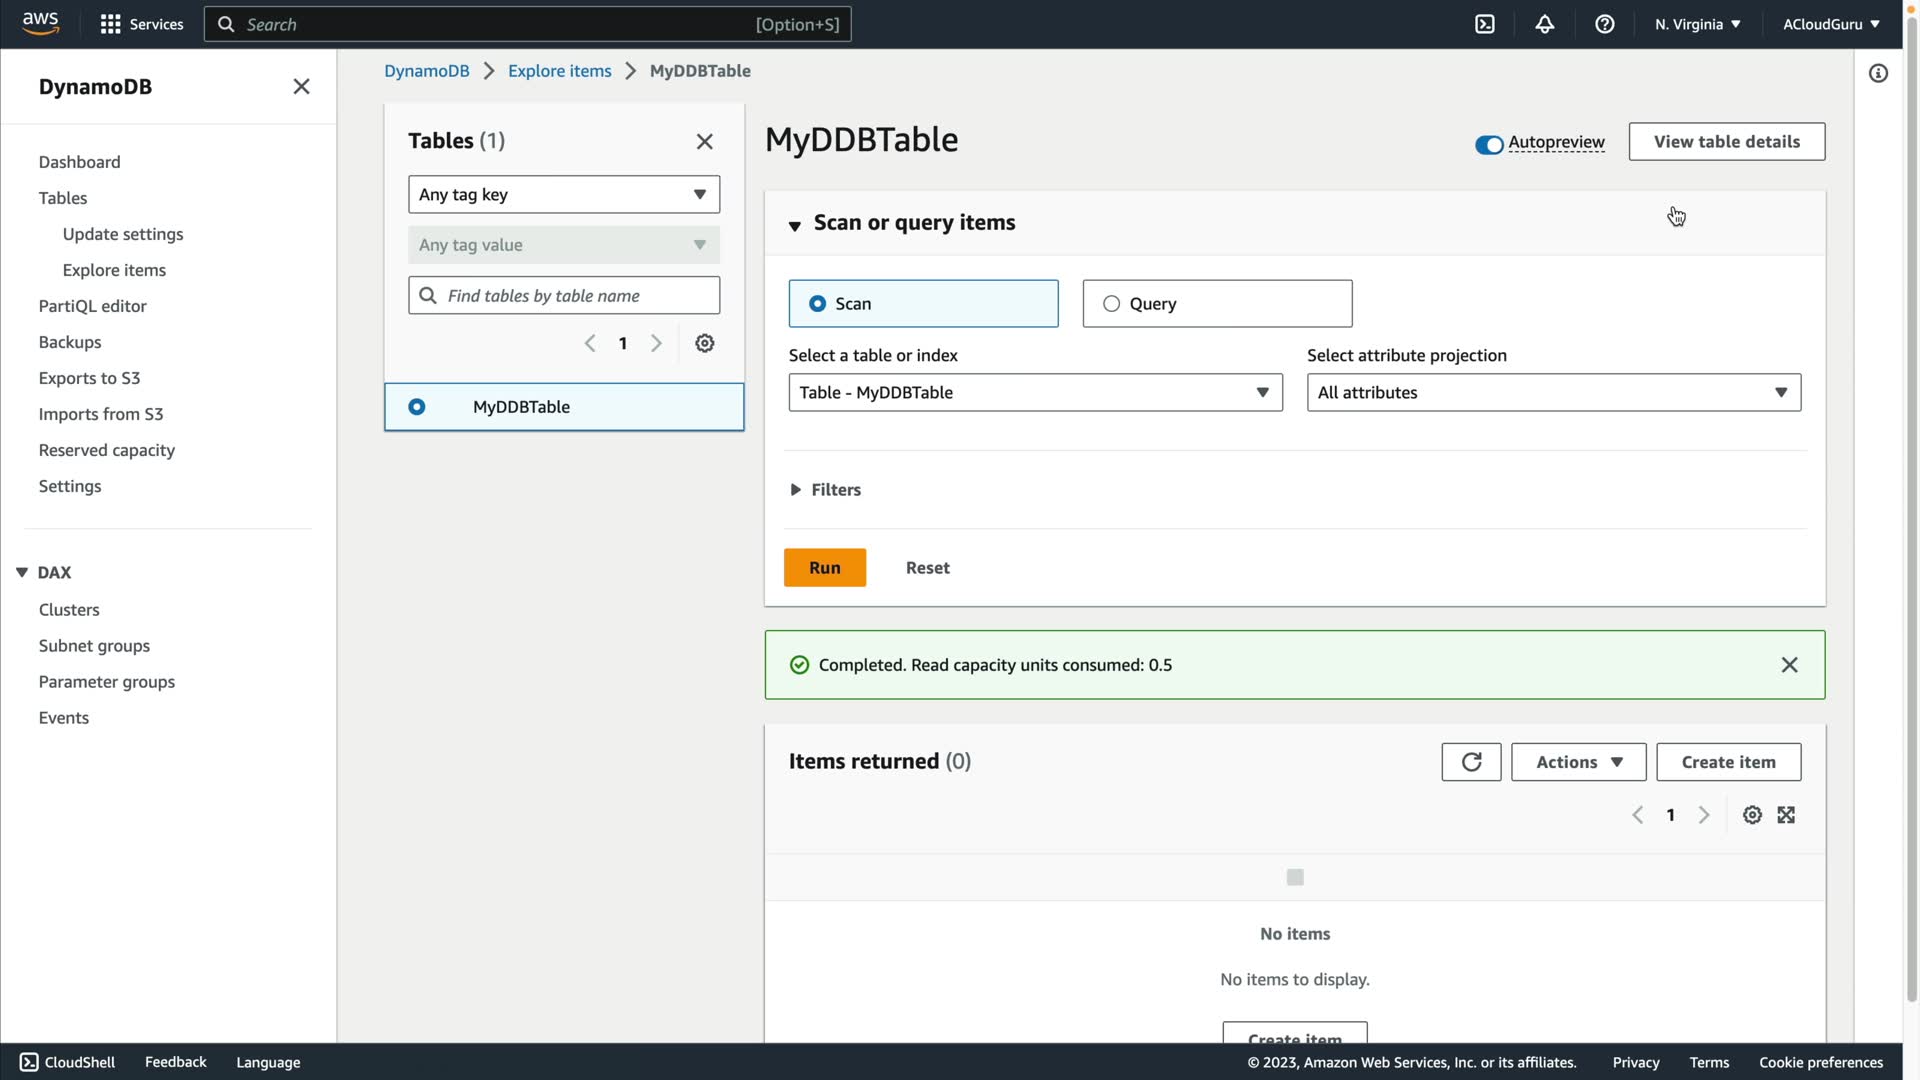Viewport: 1920px width, 1080px height.
Task: Expand items table to full screen
Action: tap(1786, 815)
